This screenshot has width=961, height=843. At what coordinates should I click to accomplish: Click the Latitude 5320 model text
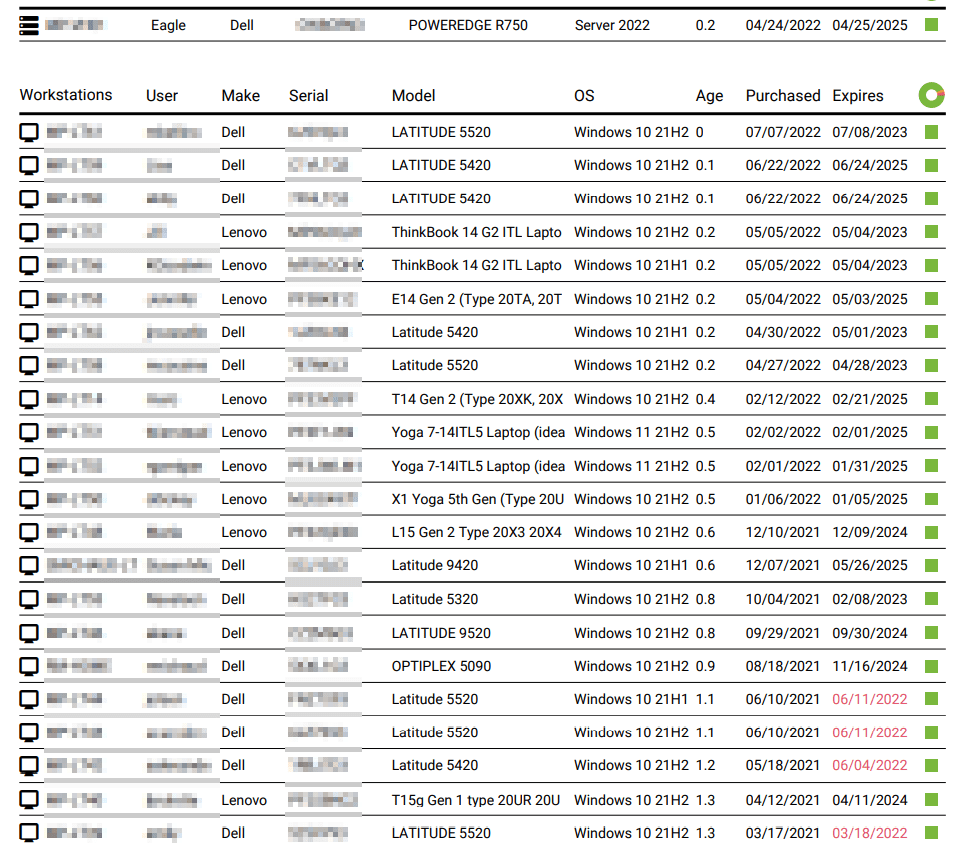(x=435, y=599)
